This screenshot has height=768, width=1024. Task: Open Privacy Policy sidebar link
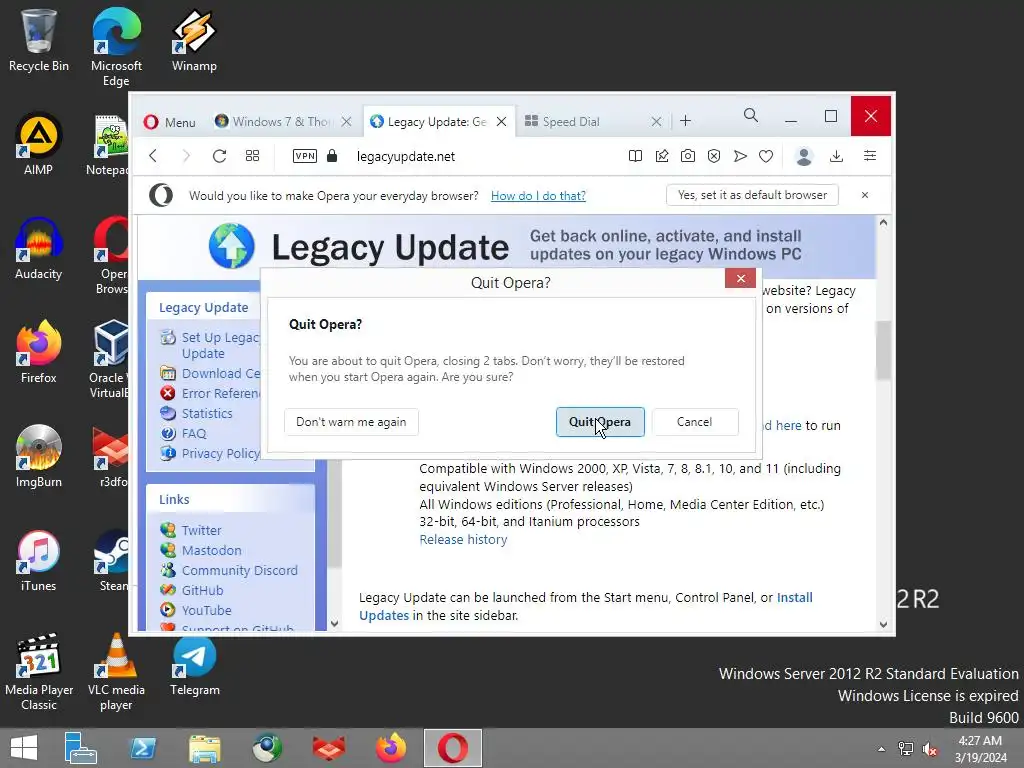[220, 453]
